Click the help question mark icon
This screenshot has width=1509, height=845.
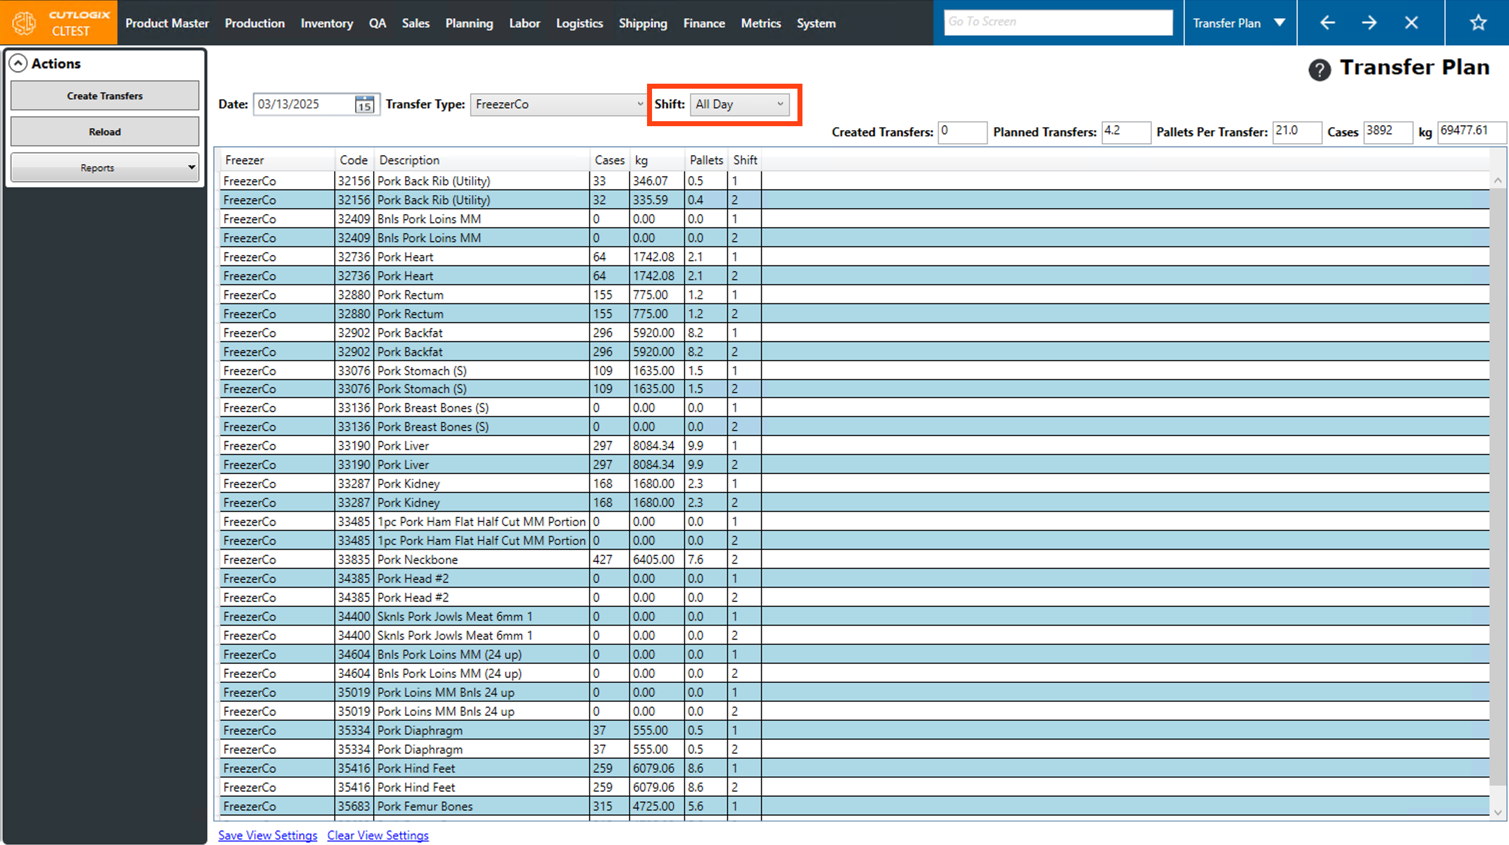[x=1319, y=69]
